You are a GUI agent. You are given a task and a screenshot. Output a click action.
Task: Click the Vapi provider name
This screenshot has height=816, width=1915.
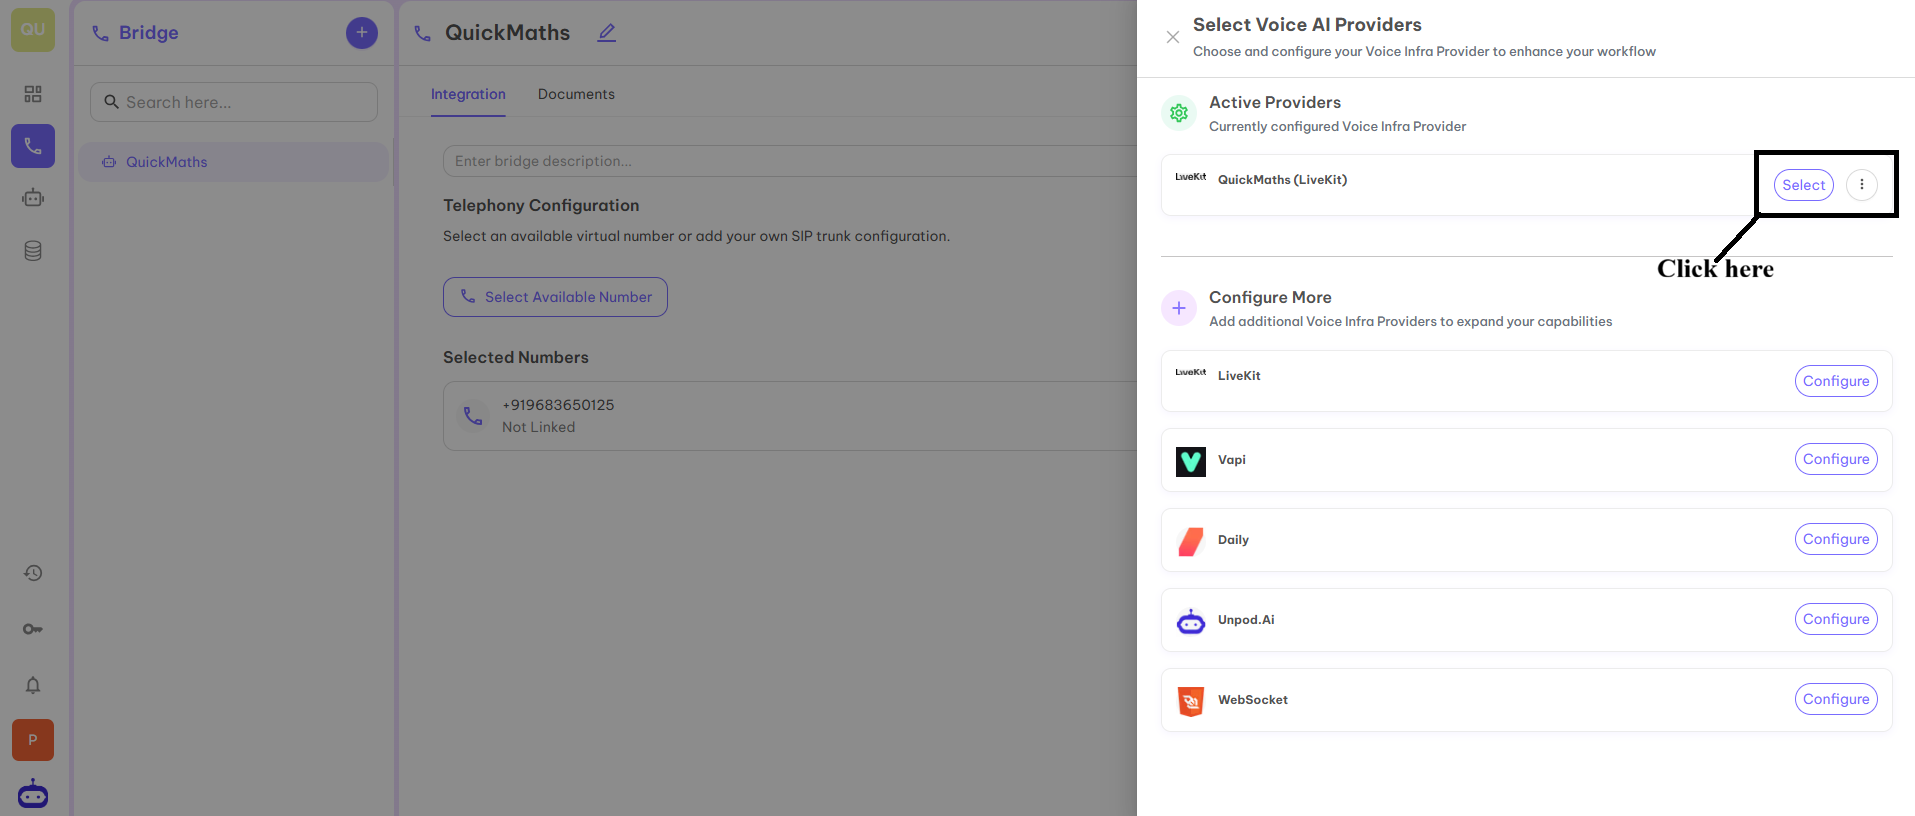(x=1232, y=460)
